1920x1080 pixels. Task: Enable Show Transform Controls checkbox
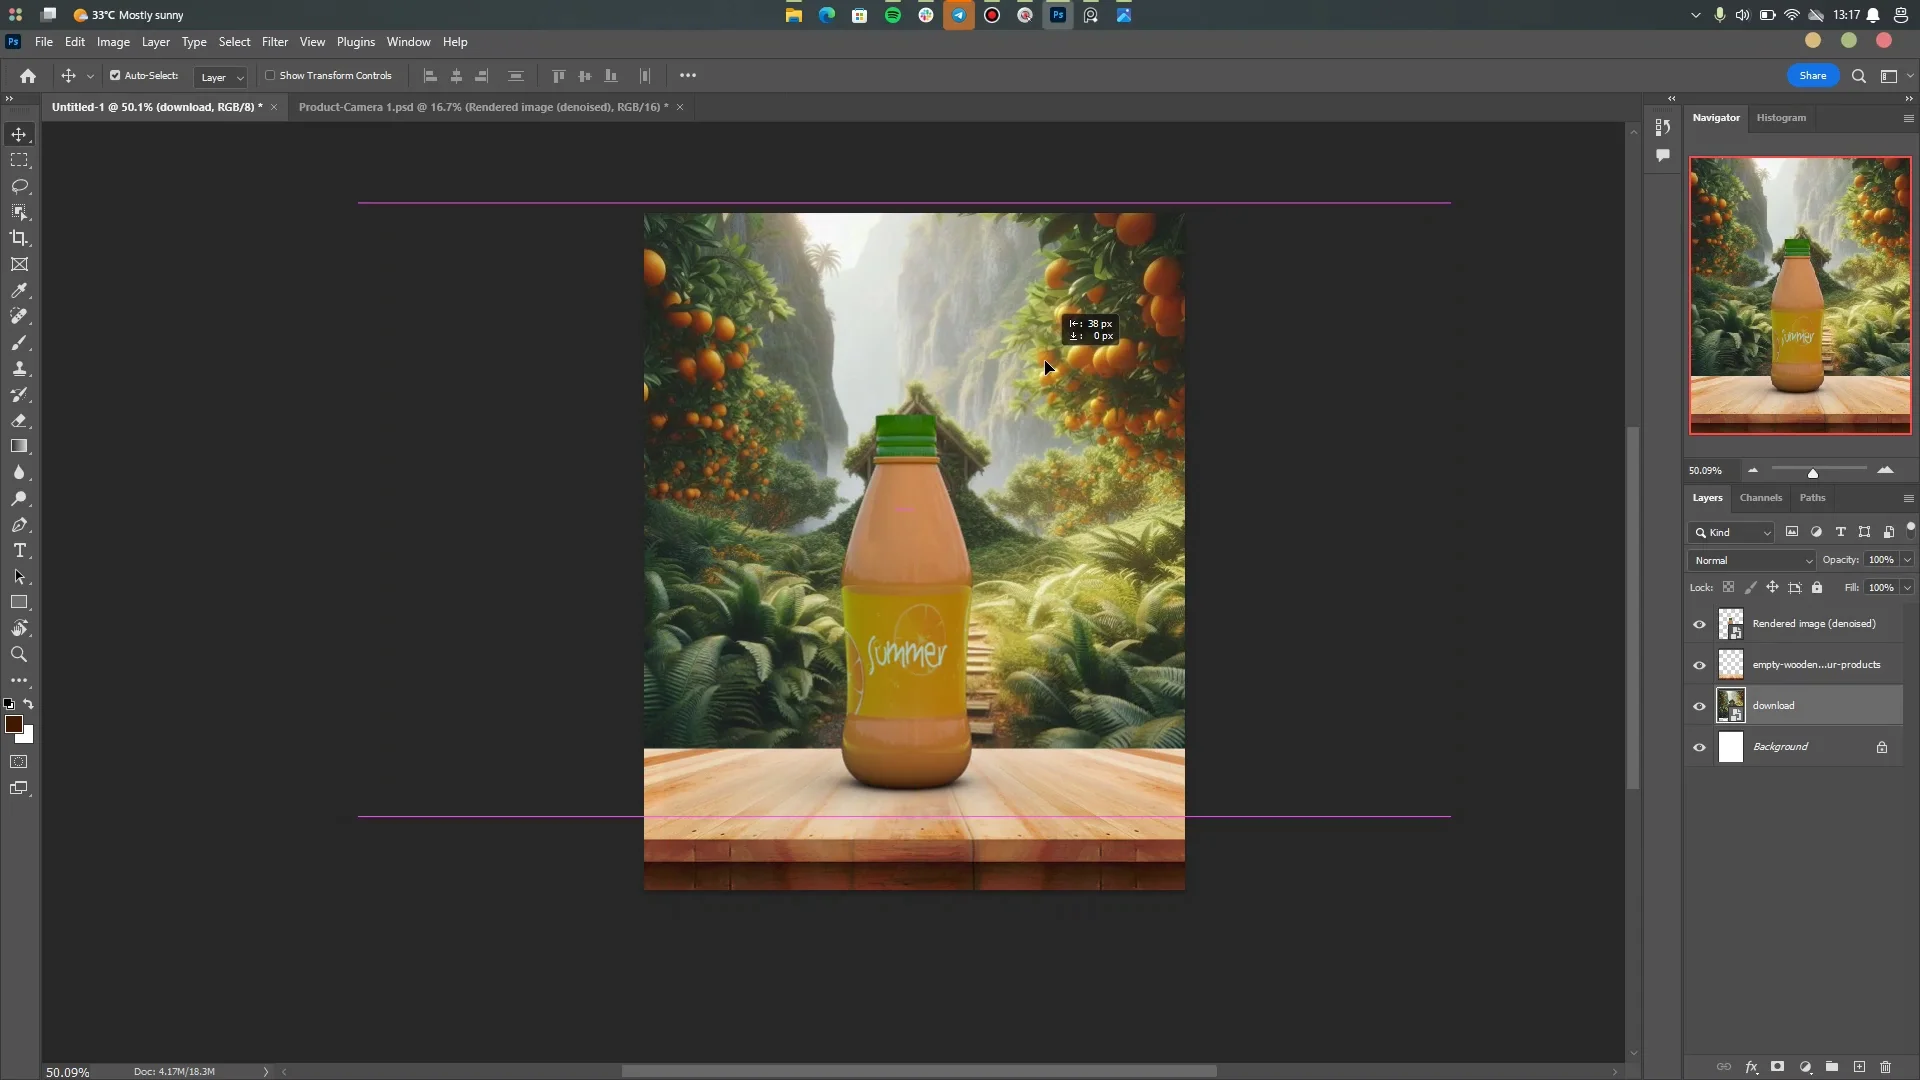click(x=270, y=75)
